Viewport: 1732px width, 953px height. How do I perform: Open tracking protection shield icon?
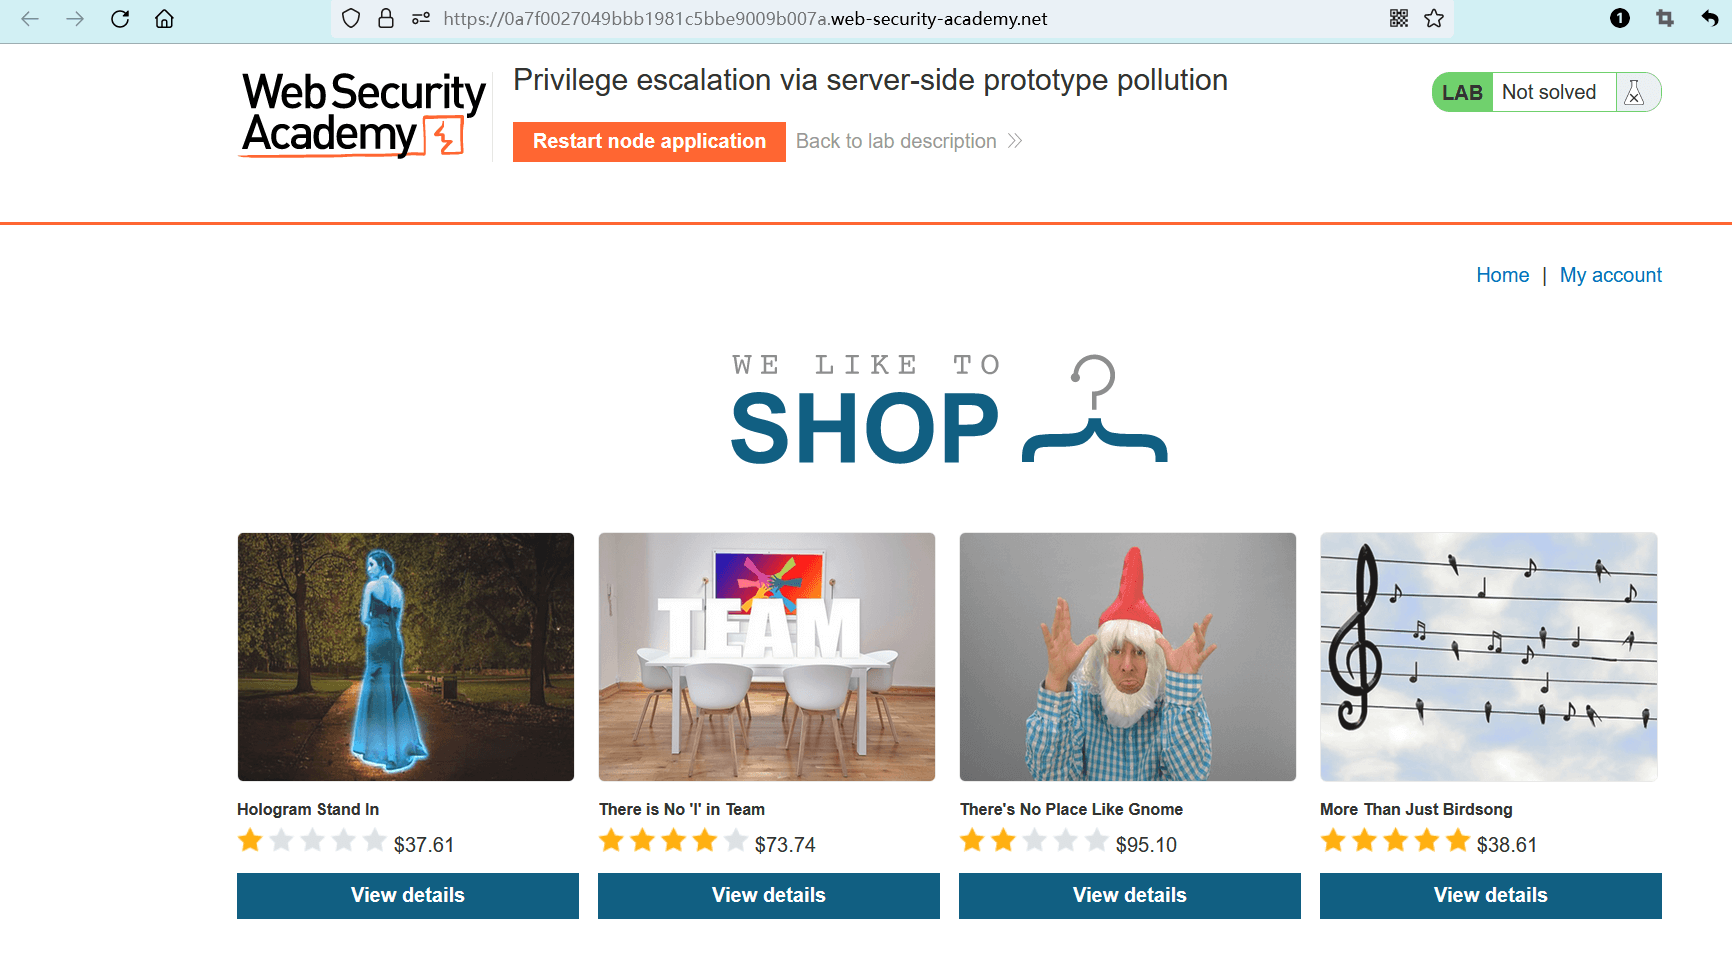351,19
